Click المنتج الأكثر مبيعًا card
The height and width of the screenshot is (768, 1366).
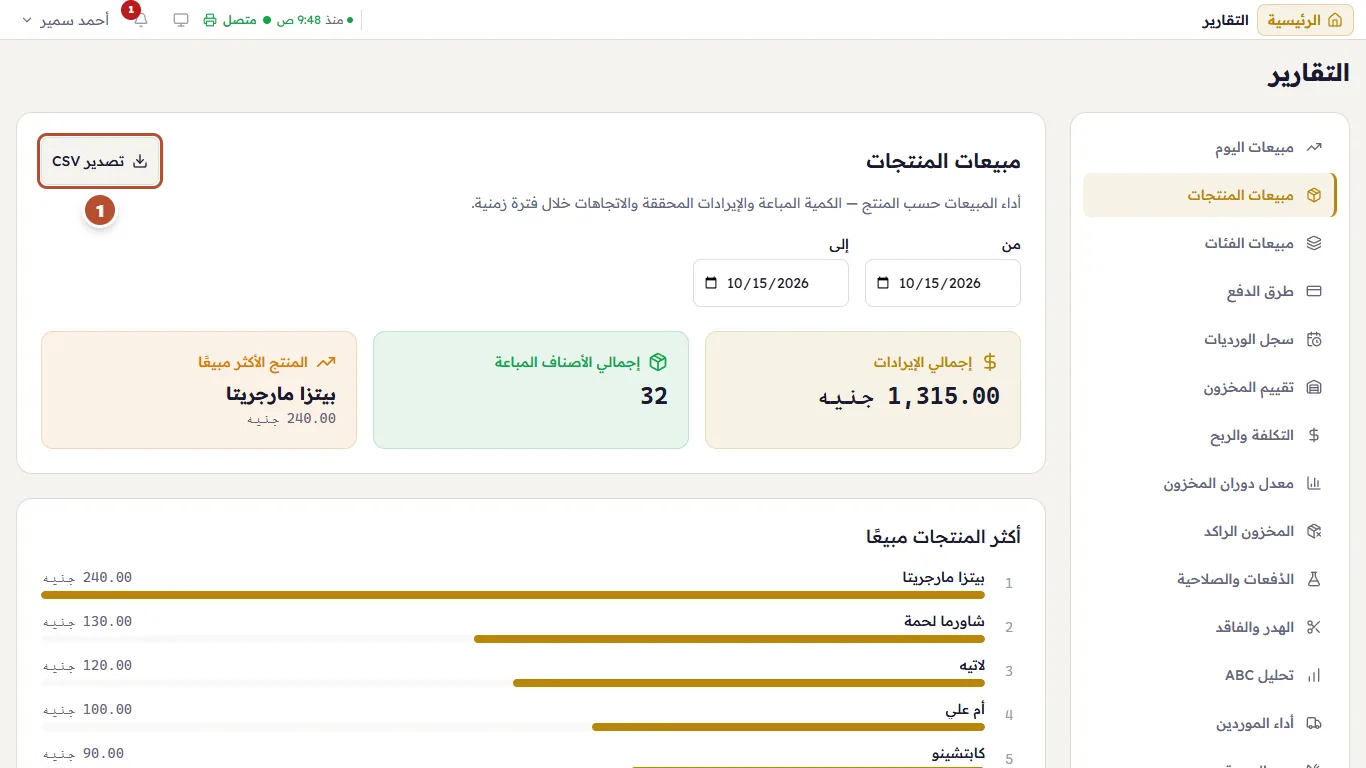click(x=199, y=390)
